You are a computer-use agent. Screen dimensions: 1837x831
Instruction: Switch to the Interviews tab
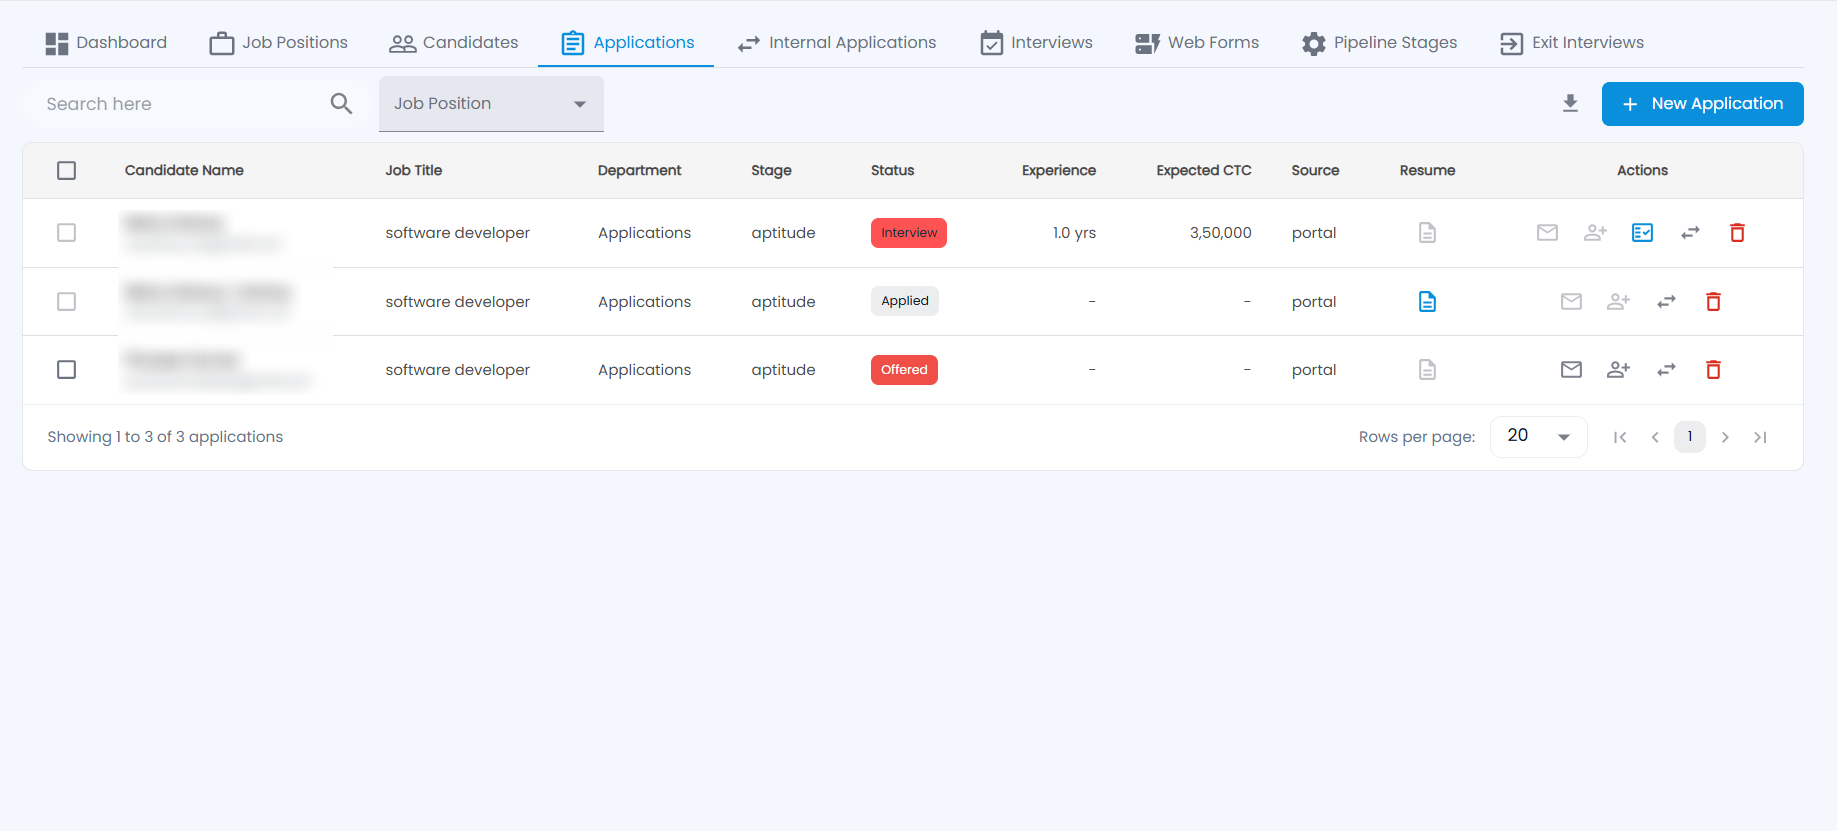tap(1036, 43)
